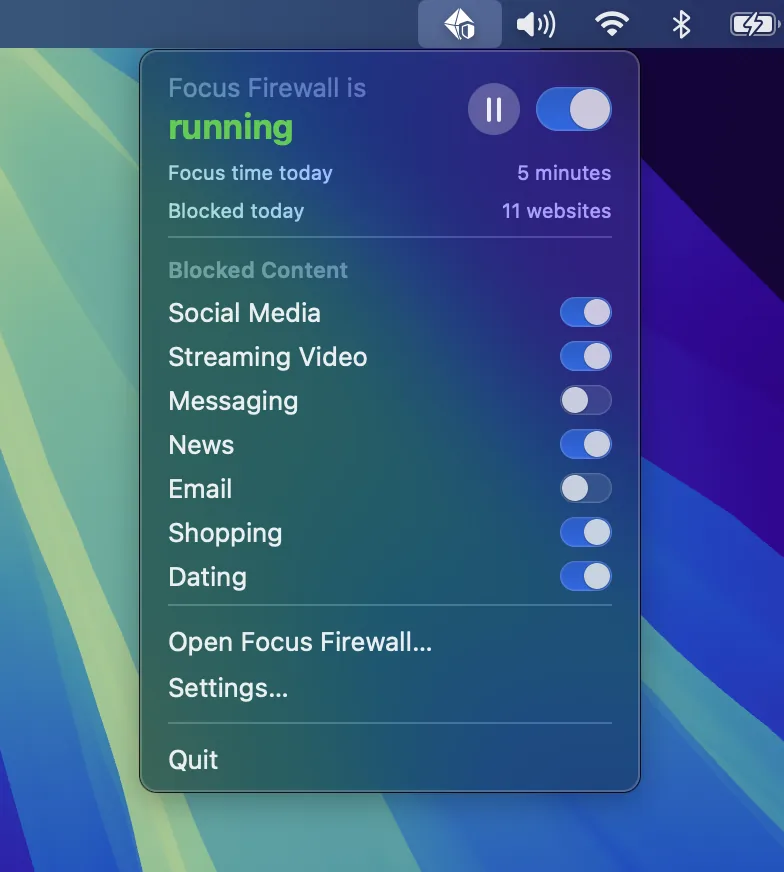The height and width of the screenshot is (872, 784).
Task: Disable News blocking toggle
Action: coord(585,444)
